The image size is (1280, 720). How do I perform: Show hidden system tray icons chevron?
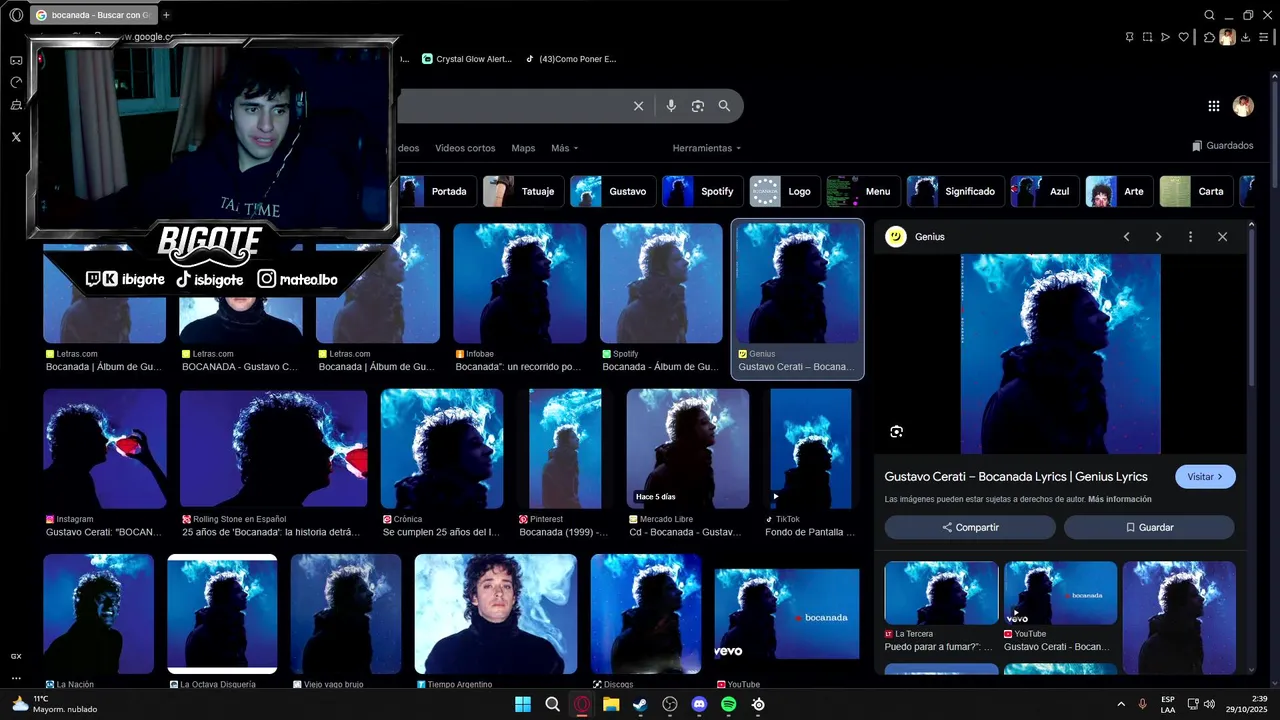(1120, 704)
